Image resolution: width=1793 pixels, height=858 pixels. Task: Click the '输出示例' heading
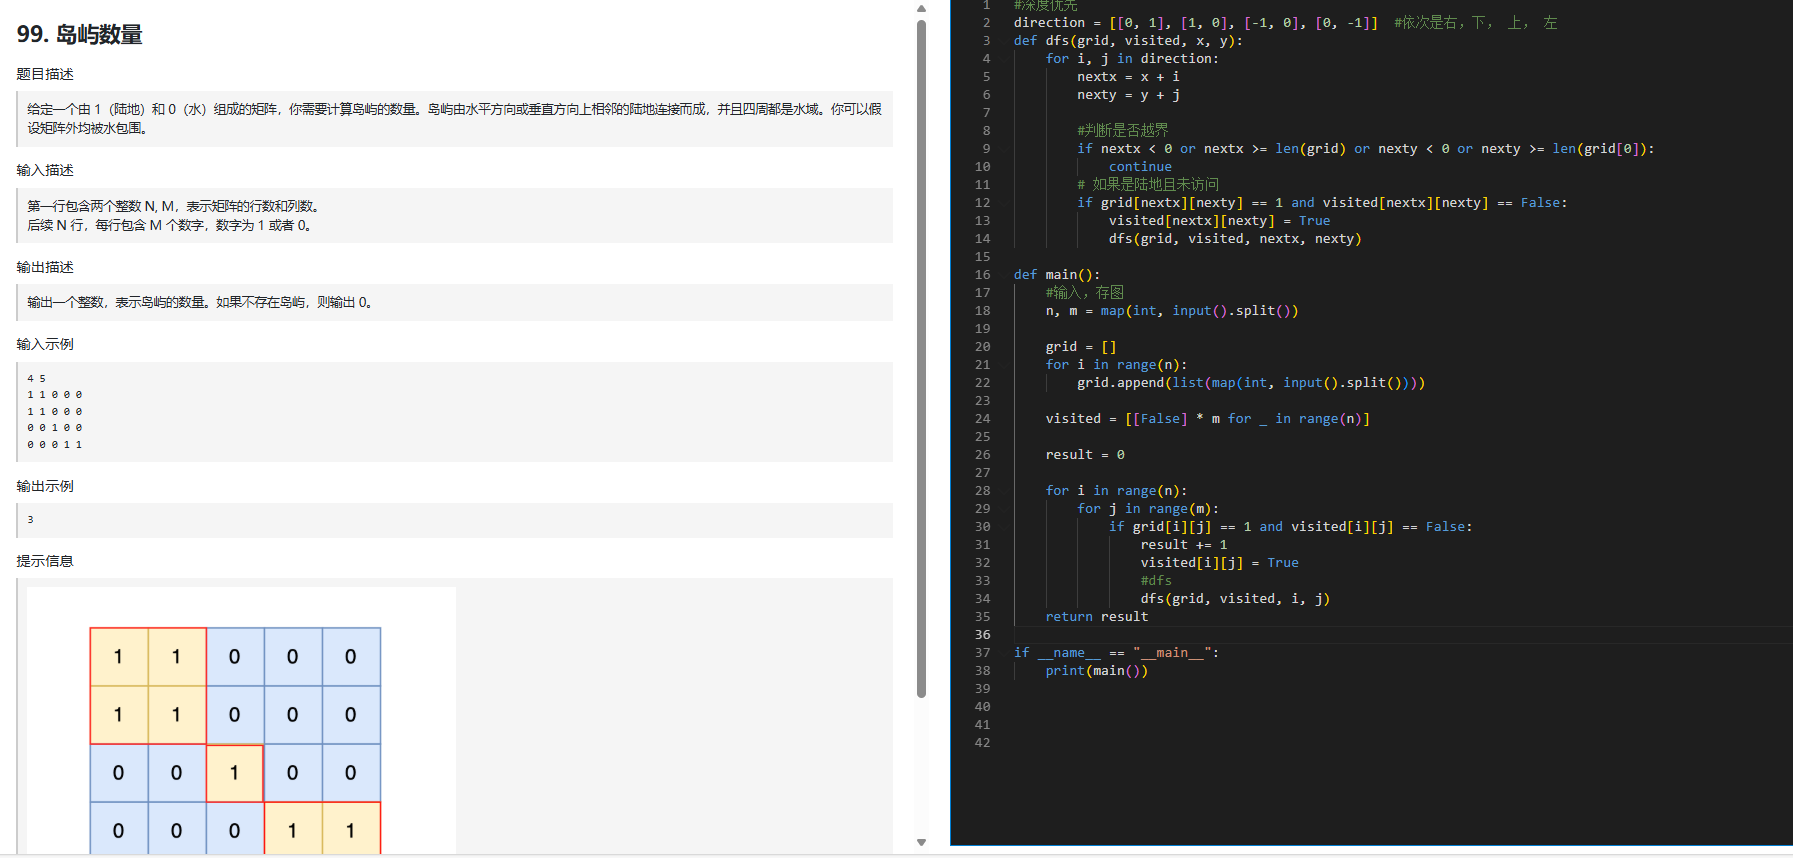45,486
